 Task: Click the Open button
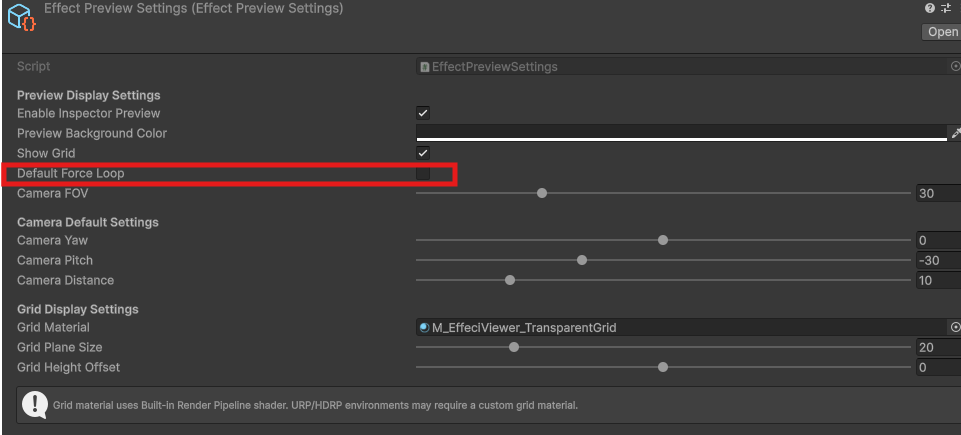pyautogui.click(x=942, y=32)
